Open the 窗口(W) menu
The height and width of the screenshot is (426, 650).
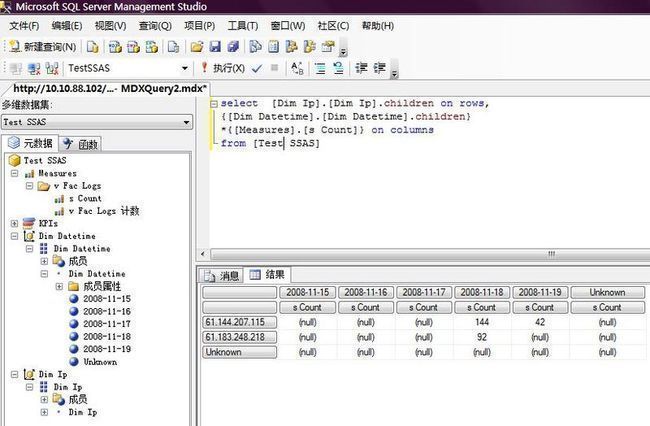(288, 26)
